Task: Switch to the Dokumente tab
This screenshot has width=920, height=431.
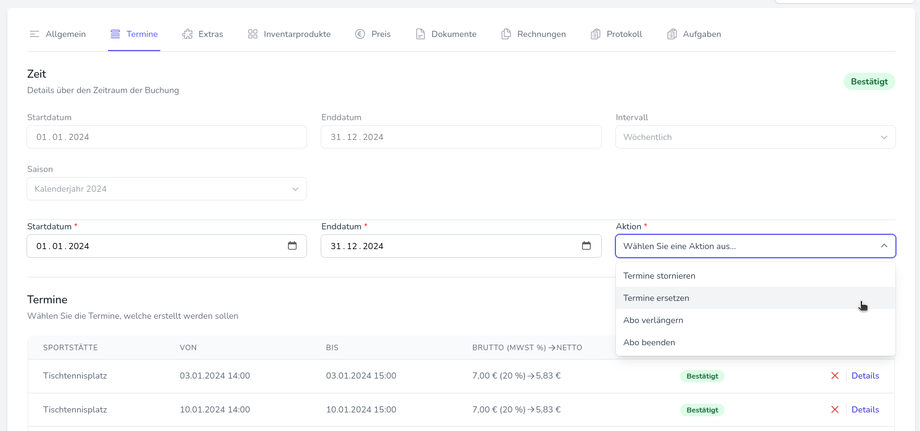Action: coord(446,34)
